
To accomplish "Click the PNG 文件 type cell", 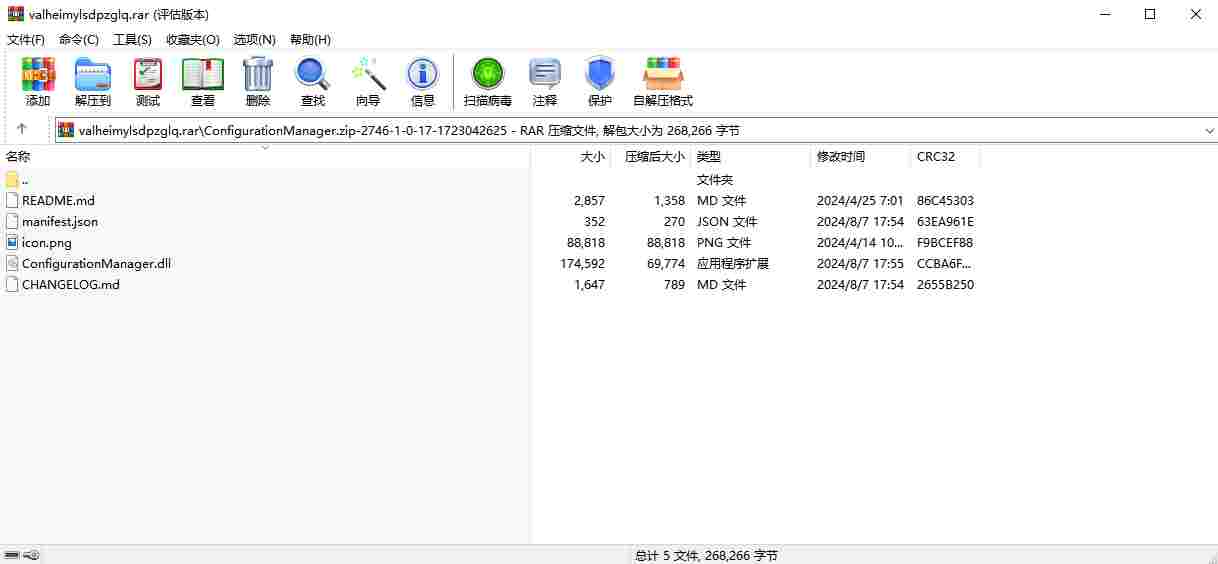I will pyautogui.click(x=725, y=242).
